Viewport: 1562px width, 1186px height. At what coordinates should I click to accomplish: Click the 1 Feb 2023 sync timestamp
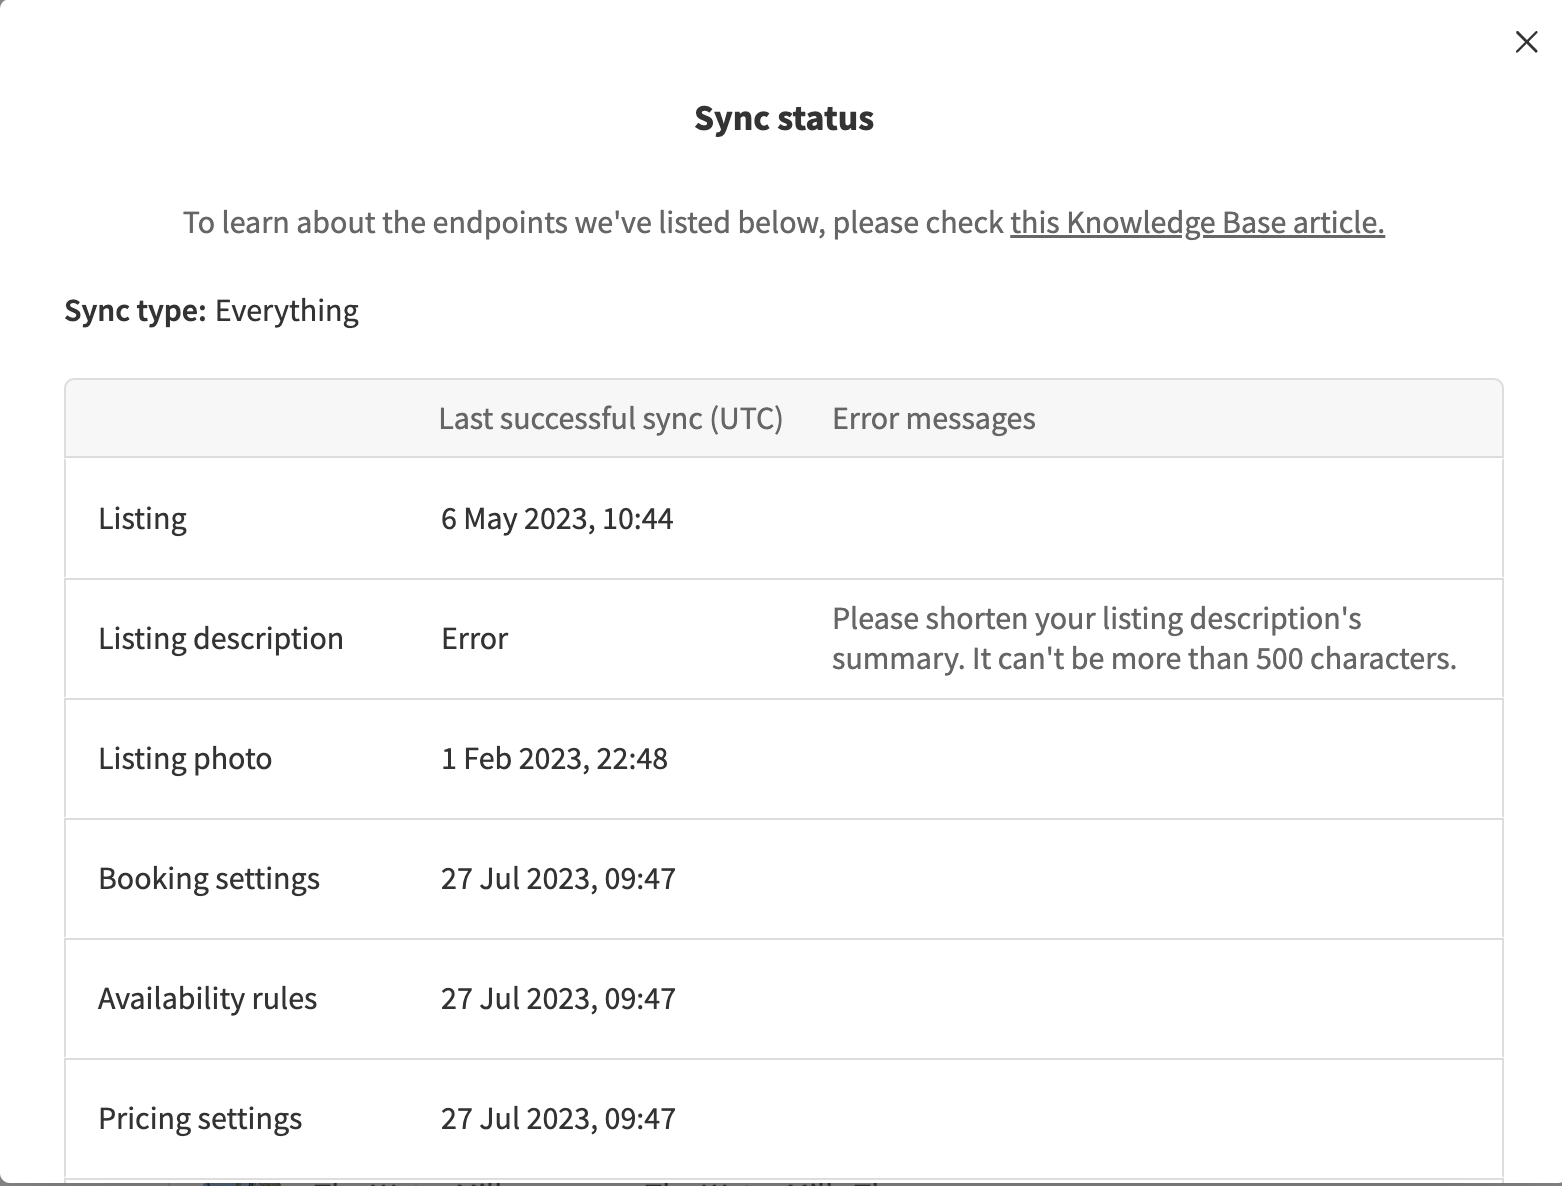click(x=553, y=758)
